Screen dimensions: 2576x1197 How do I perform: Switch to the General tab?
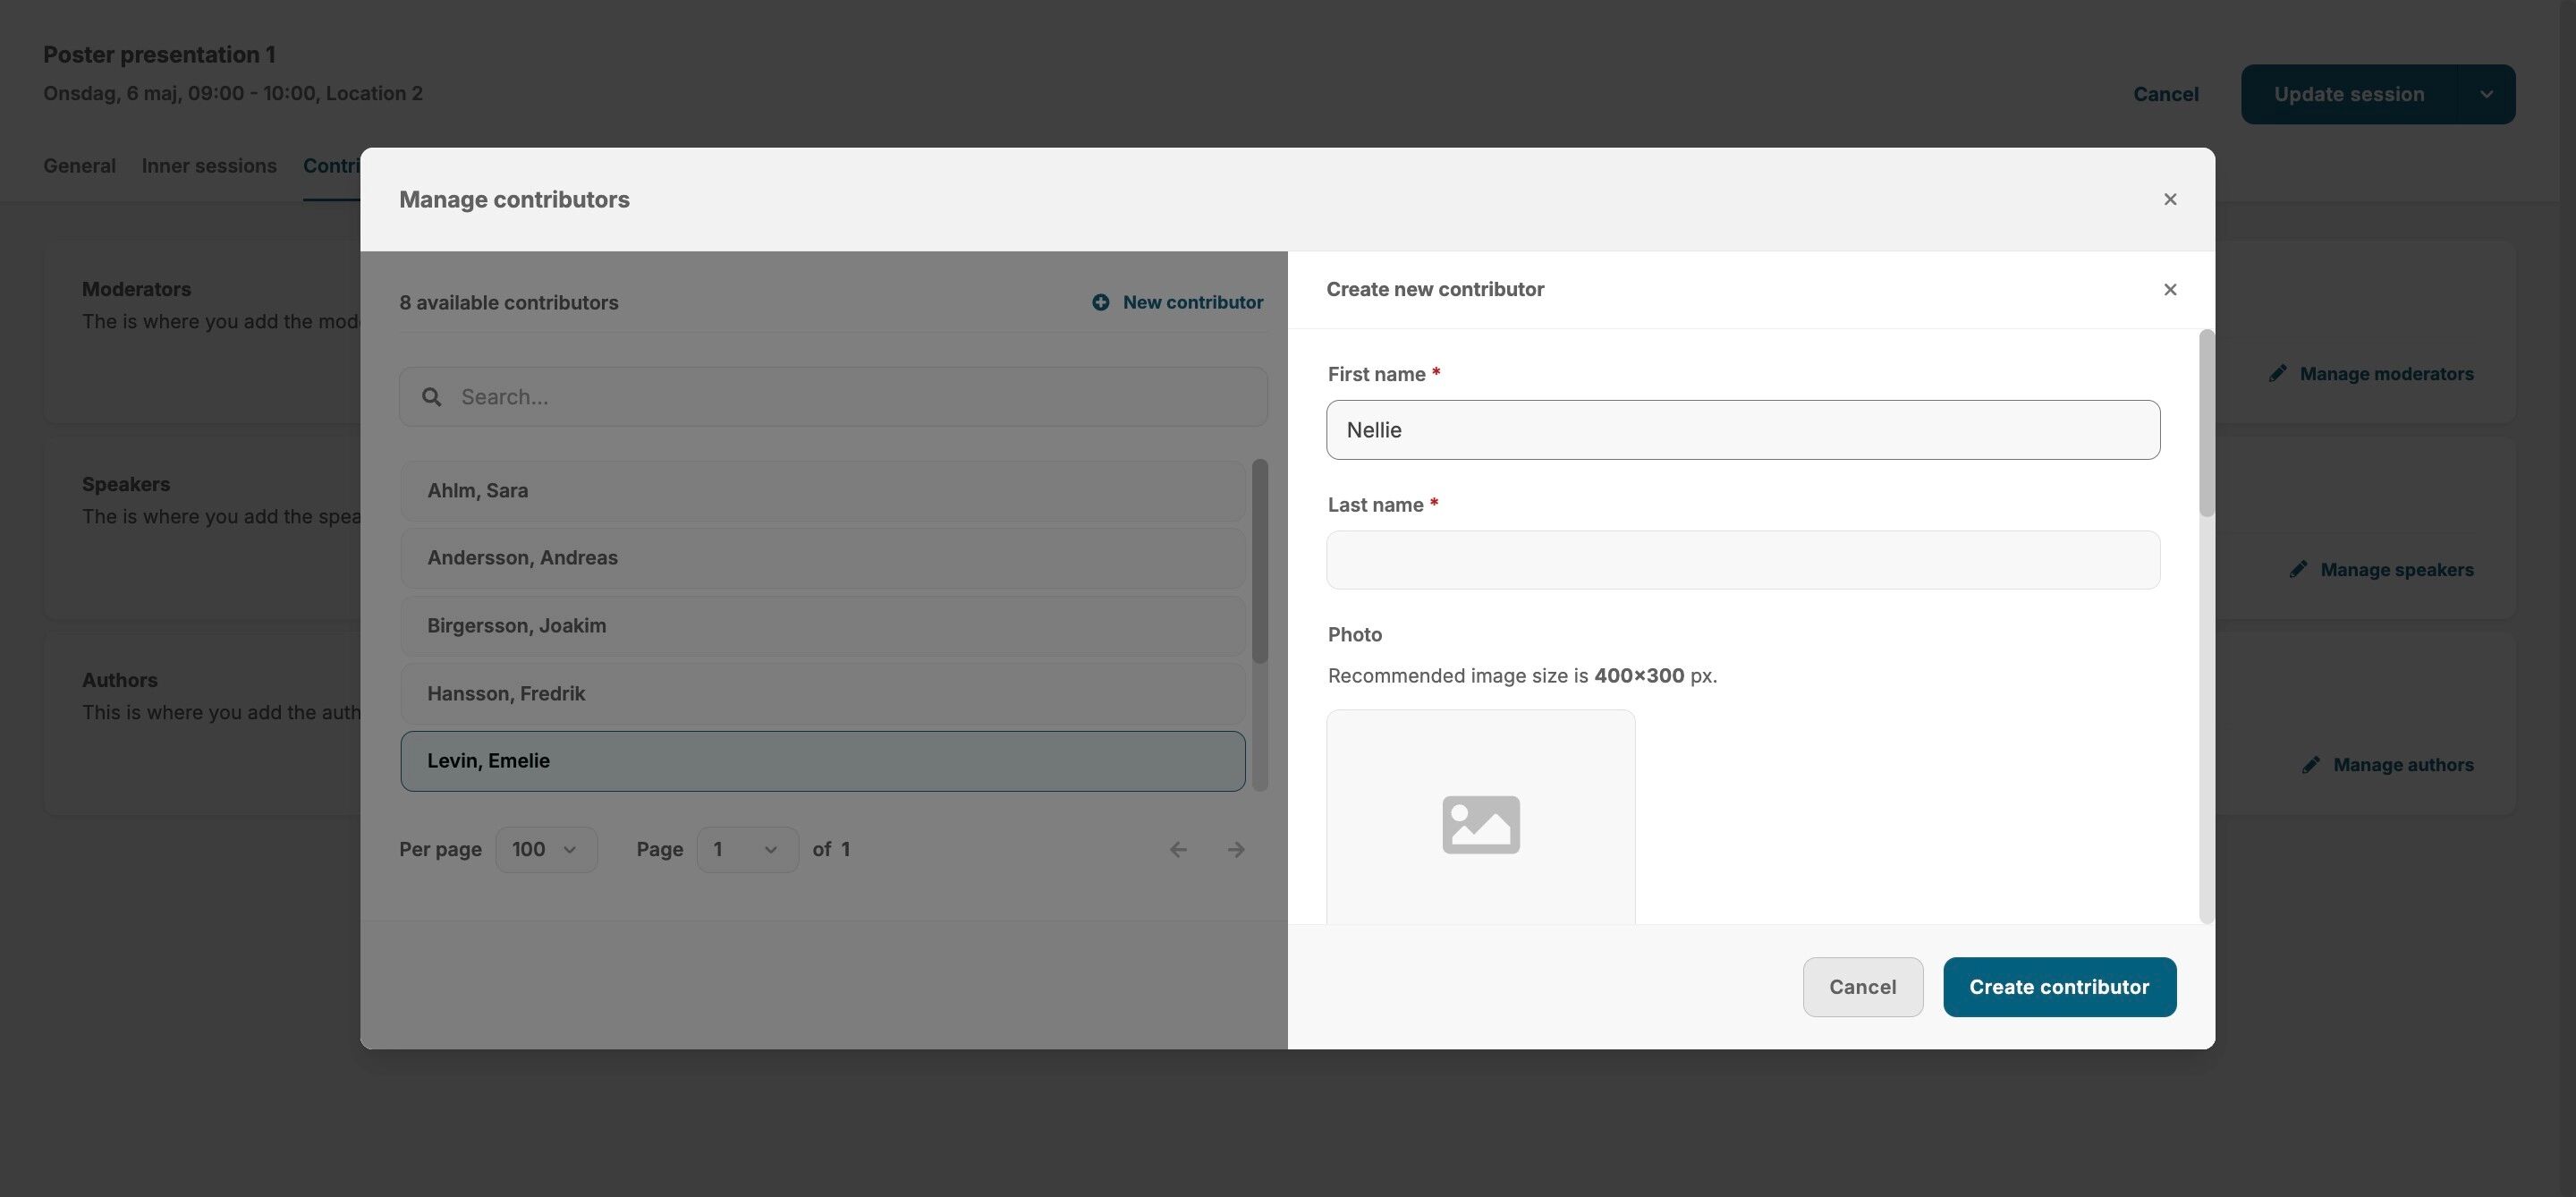point(79,166)
